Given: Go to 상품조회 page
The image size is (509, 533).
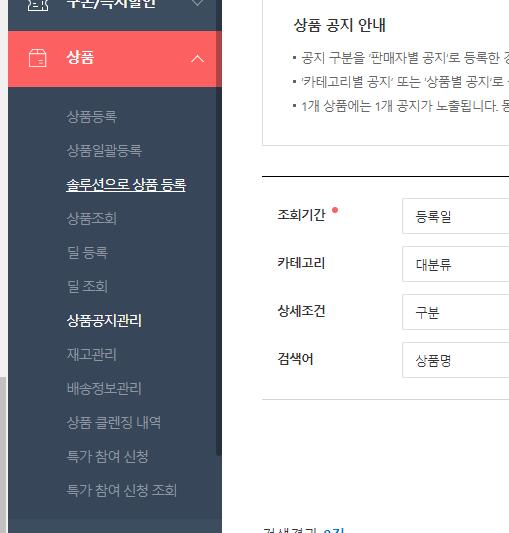Looking at the screenshot, I should [92, 219].
